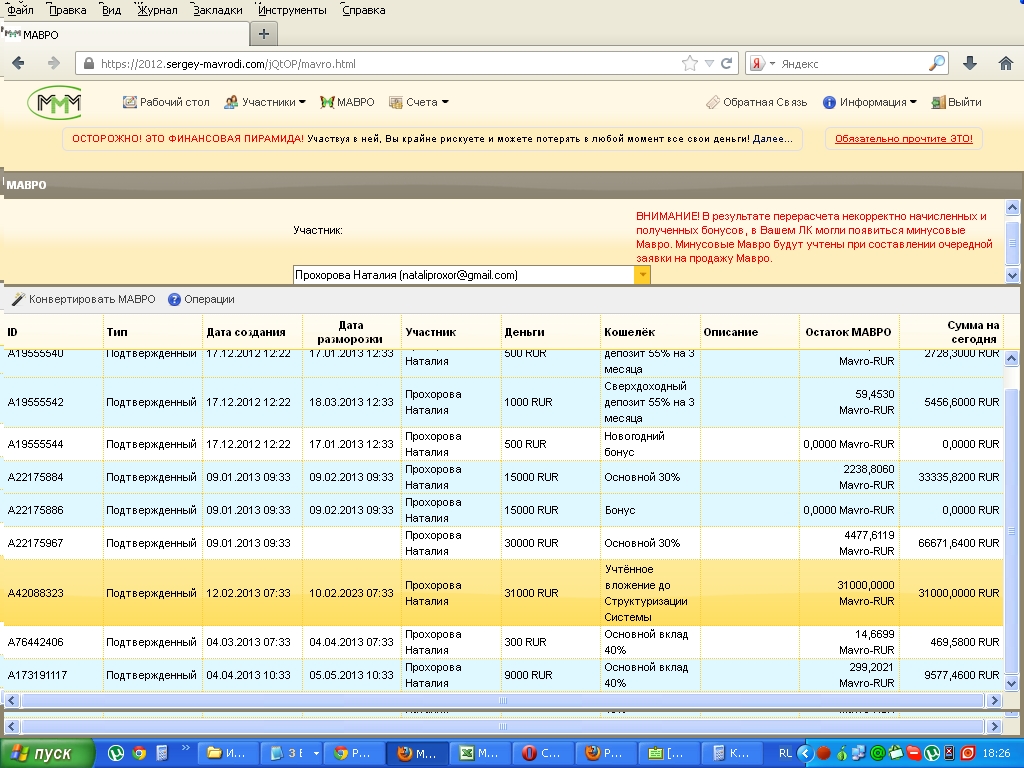
Task: Open the Правка menu
Action: pyautogui.click(x=67, y=10)
